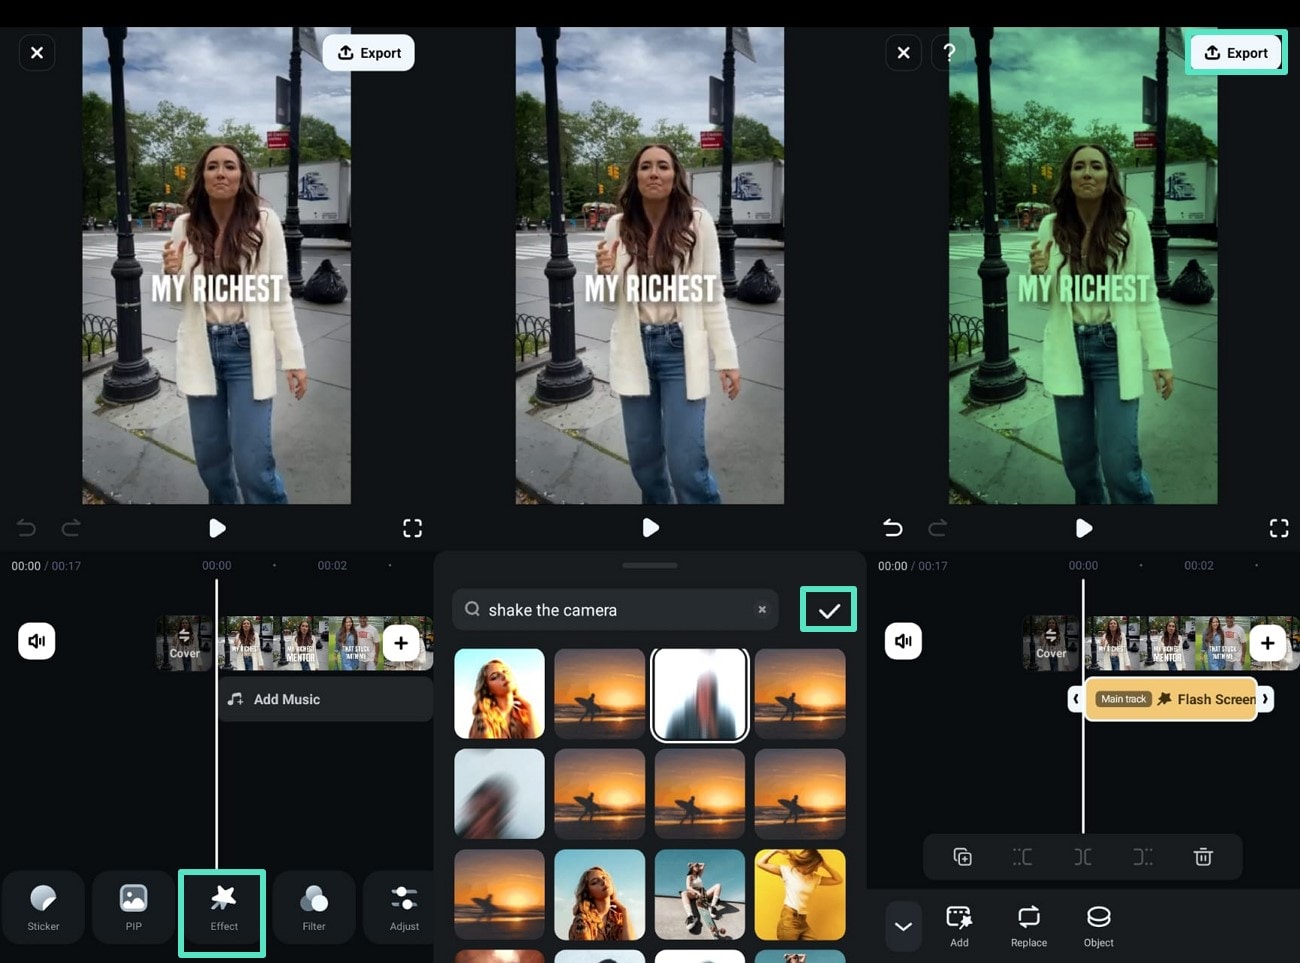Image resolution: width=1300 pixels, height=963 pixels.
Task: Undo the last action in left screen
Action: [x=27, y=528]
